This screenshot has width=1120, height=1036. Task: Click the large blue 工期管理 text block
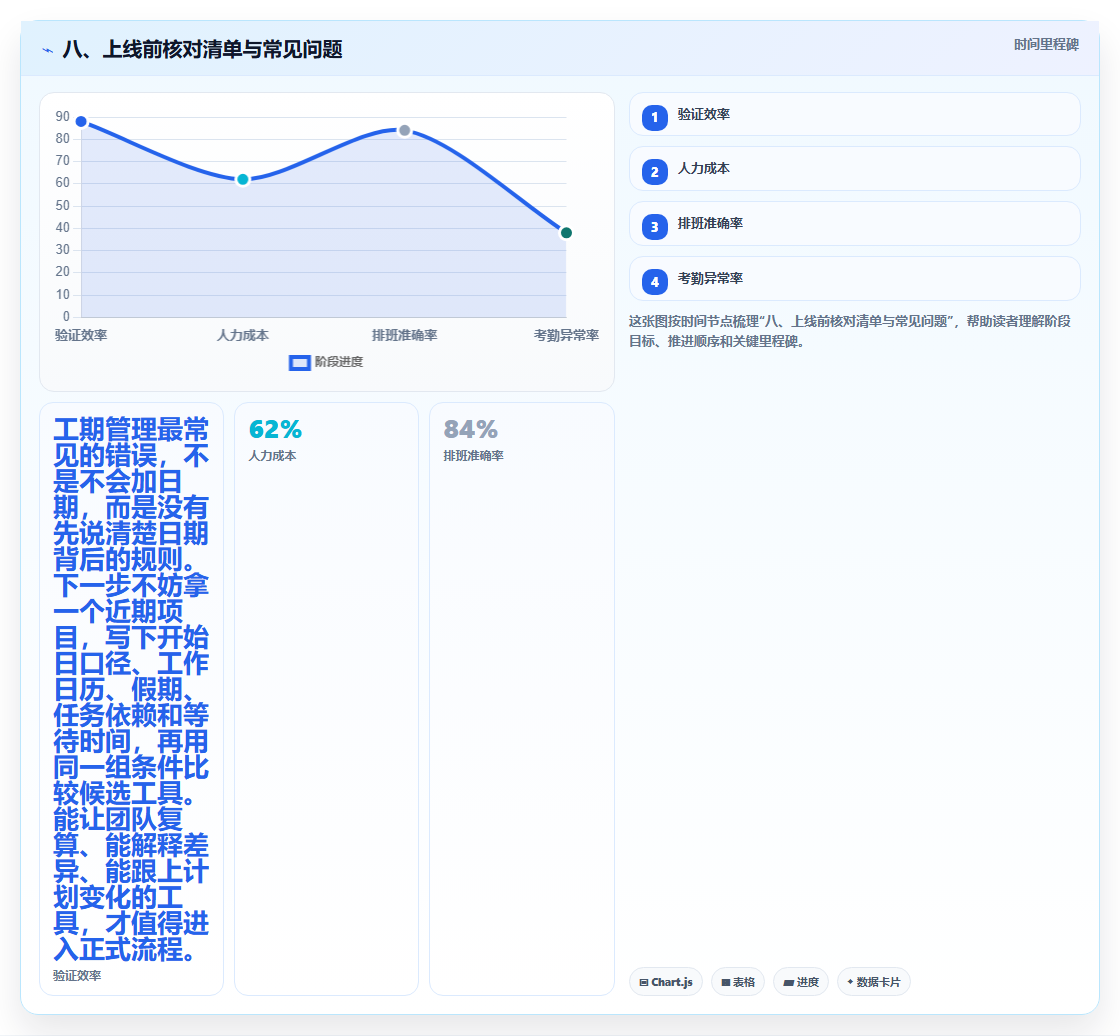pyautogui.click(x=131, y=689)
